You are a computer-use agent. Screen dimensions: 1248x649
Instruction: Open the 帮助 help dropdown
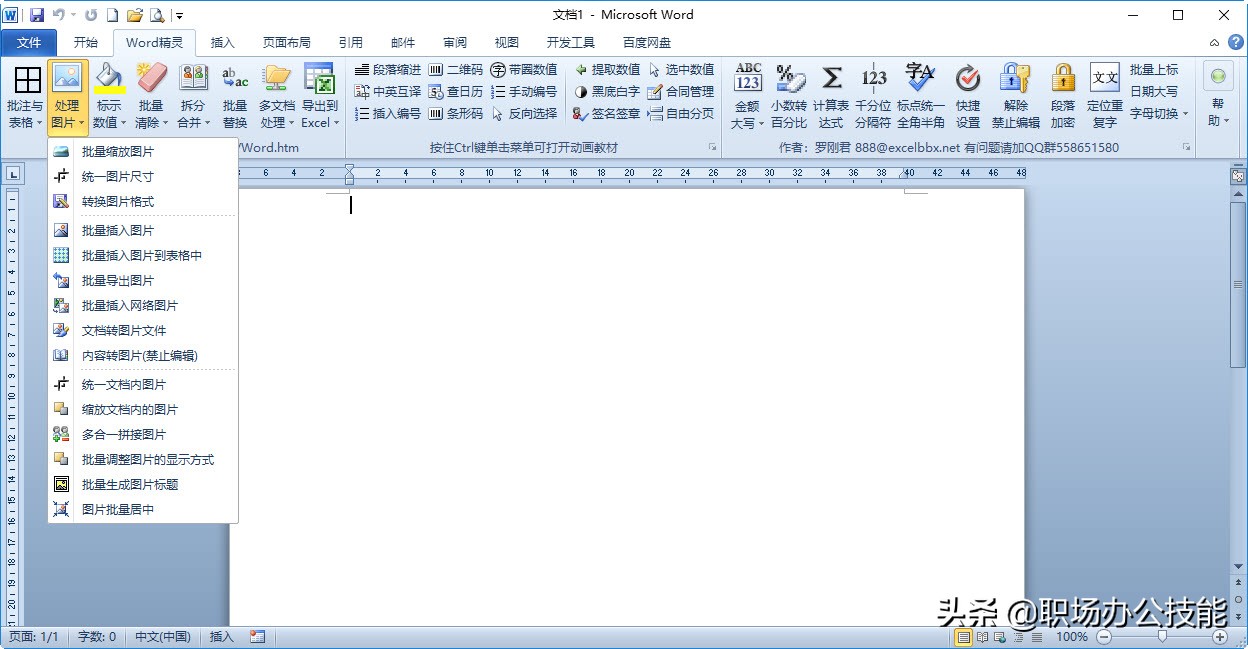point(1217,97)
